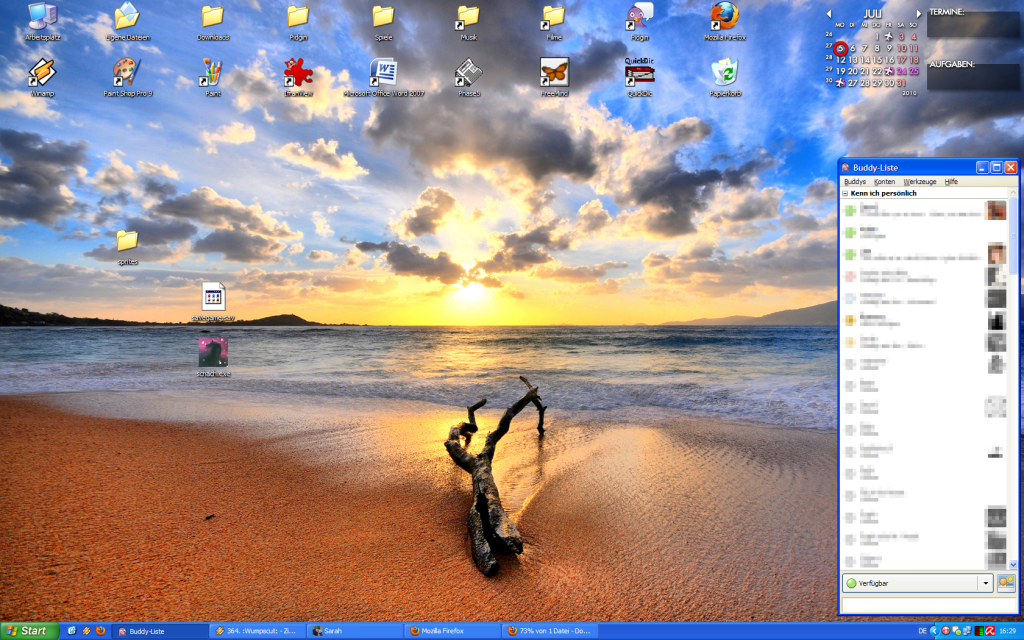Open the Papierkorb recycle bin
The height and width of the screenshot is (640, 1024).
(x=725, y=73)
